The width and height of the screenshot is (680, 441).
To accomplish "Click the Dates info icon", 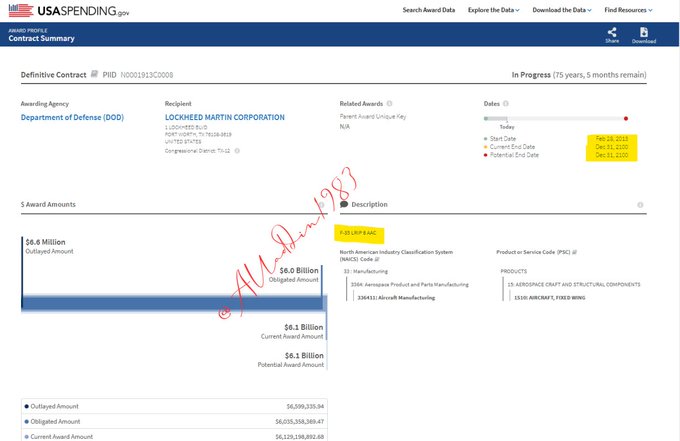I will (x=507, y=103).
